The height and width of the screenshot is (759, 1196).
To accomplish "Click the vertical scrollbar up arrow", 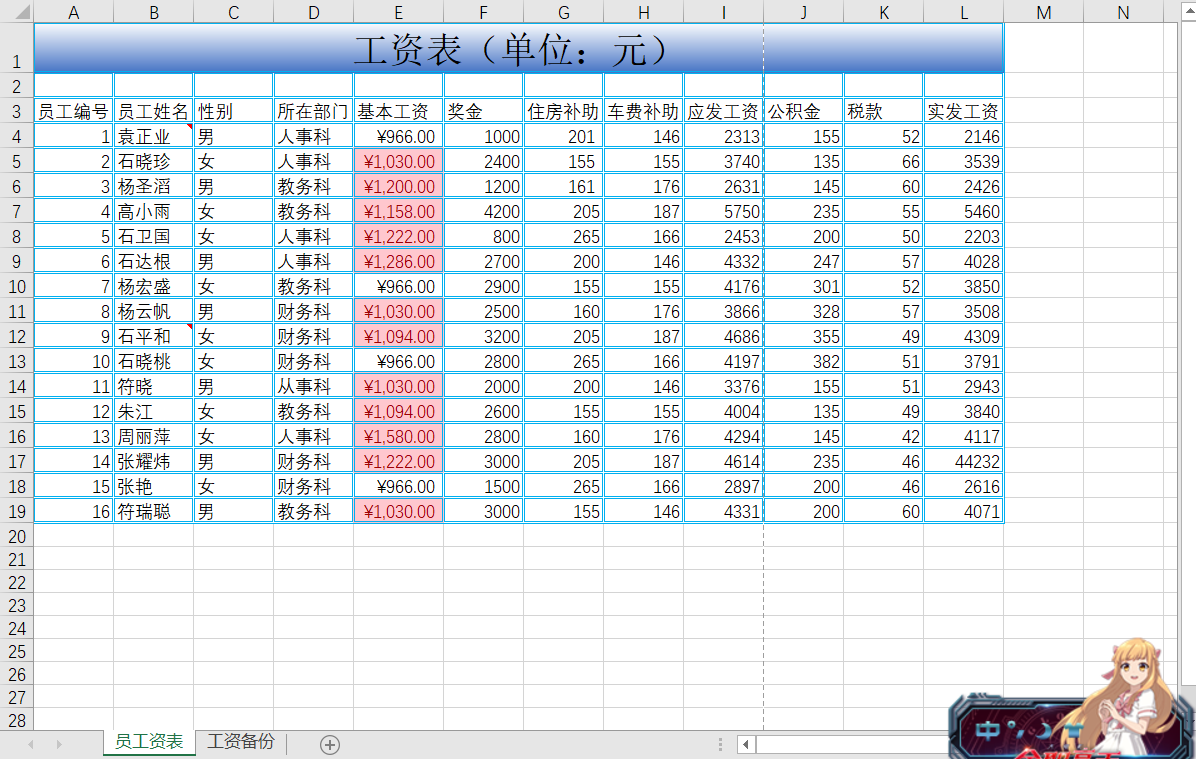I will coord(1188,11).
